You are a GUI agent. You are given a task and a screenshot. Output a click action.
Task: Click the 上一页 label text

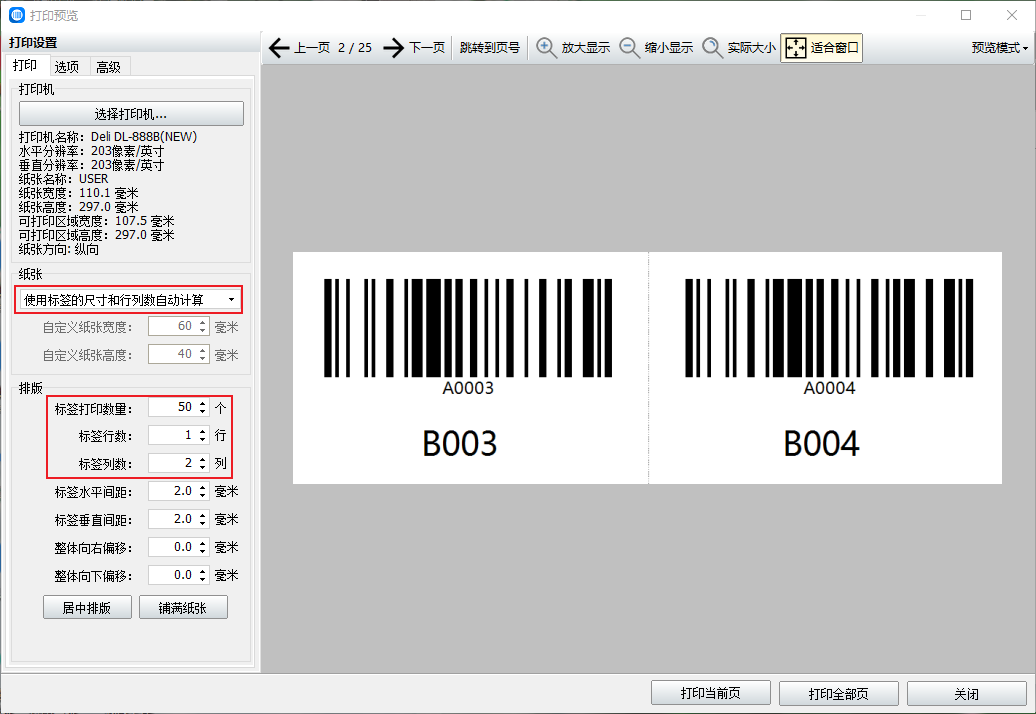click(312, 48)
